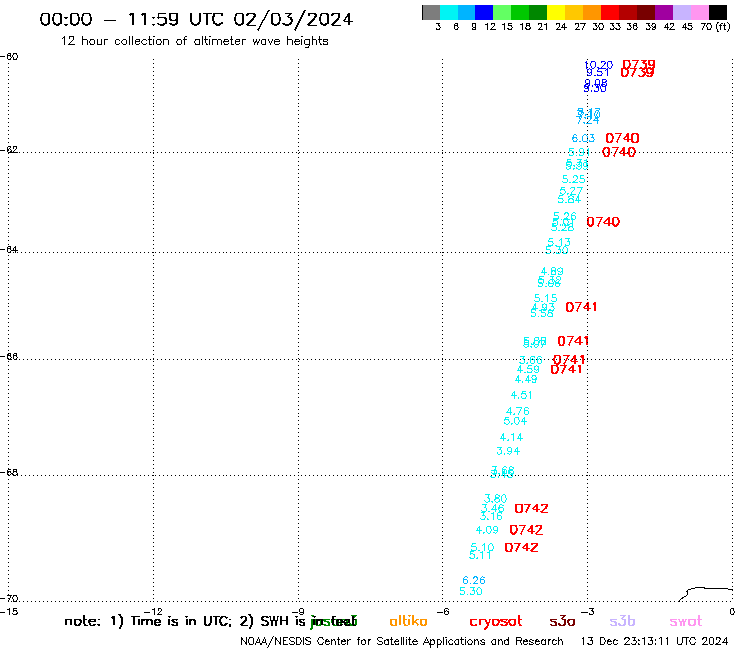The image size is (740, 650).
Task: Click the 'note: 1) Time is in UTC' text
Action: [148, 621]
